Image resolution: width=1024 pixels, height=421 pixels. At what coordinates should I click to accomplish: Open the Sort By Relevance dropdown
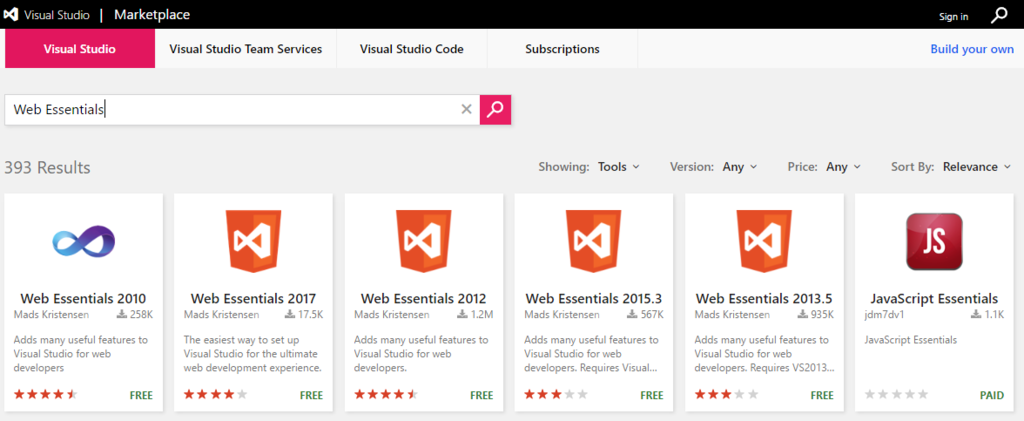click(977, 167)
